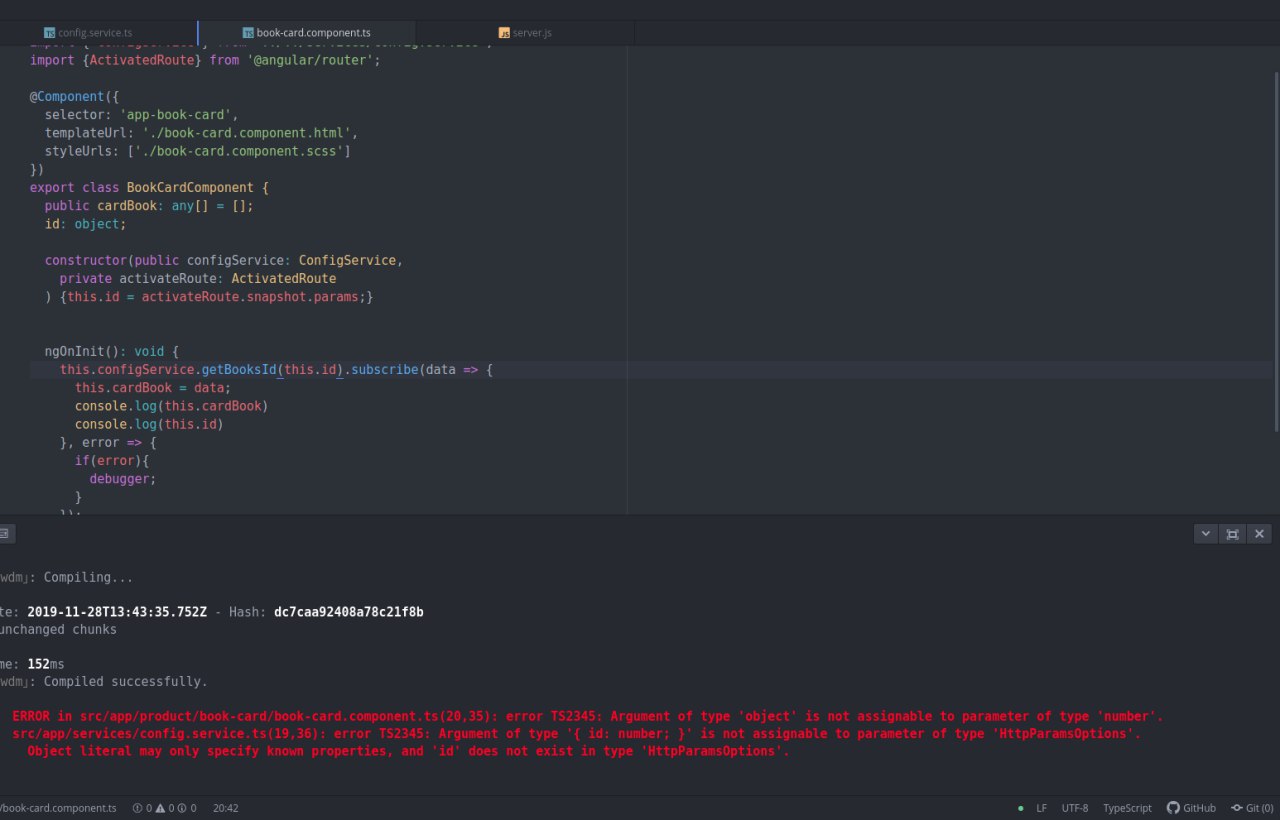Collapse the terminal panel with the chevron
This screenshot has height=820, width=1280.
click(1206, 534)
